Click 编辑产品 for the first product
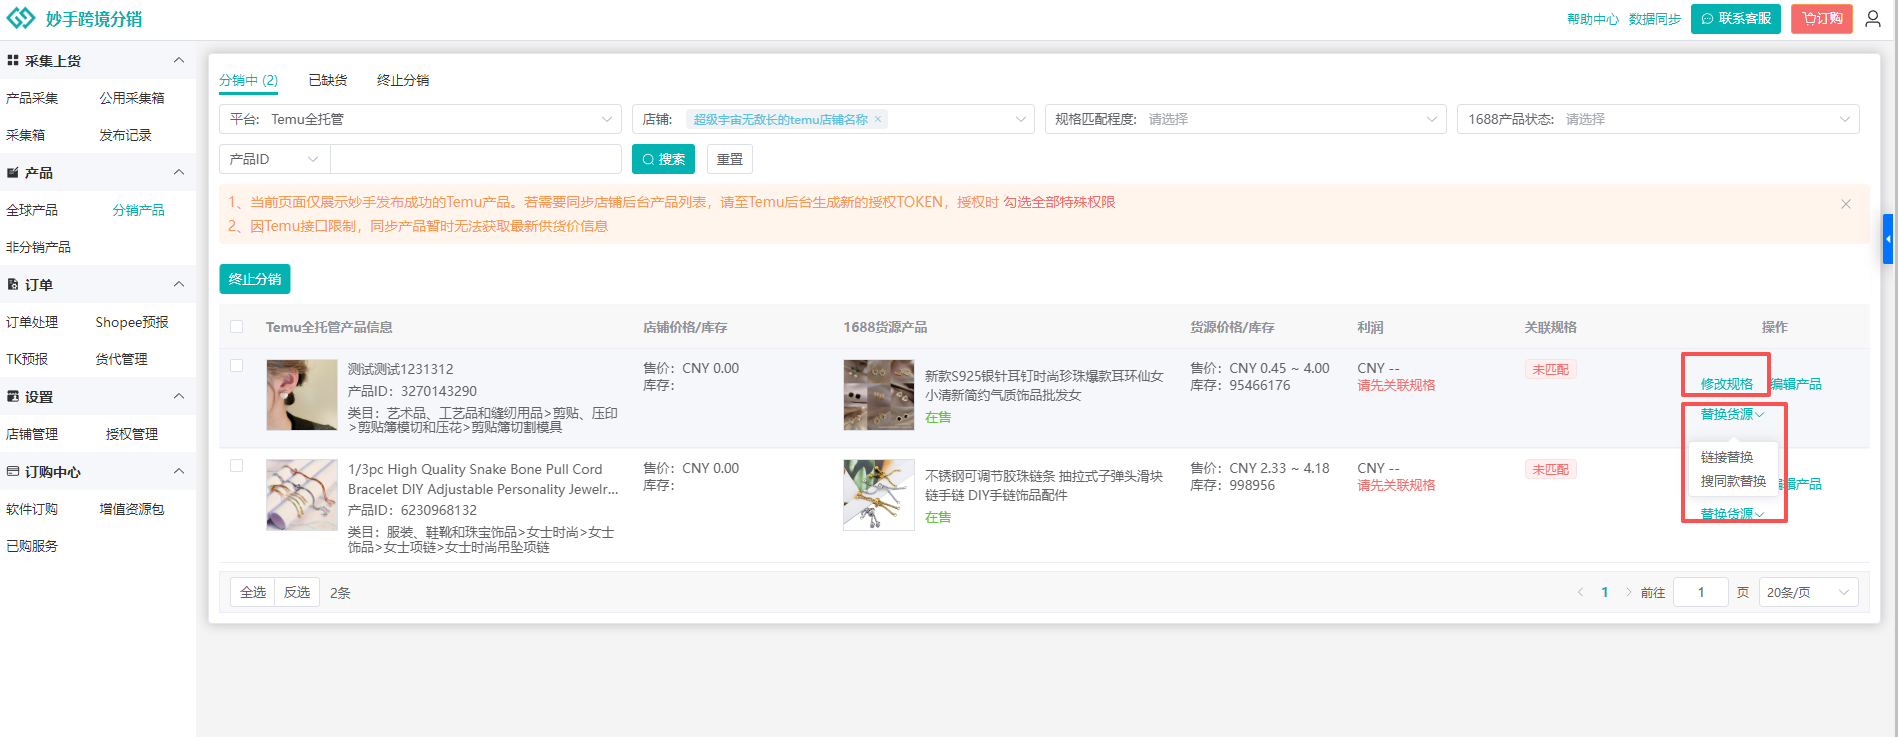This screenshot has width=1898, height=737. 1796,384
